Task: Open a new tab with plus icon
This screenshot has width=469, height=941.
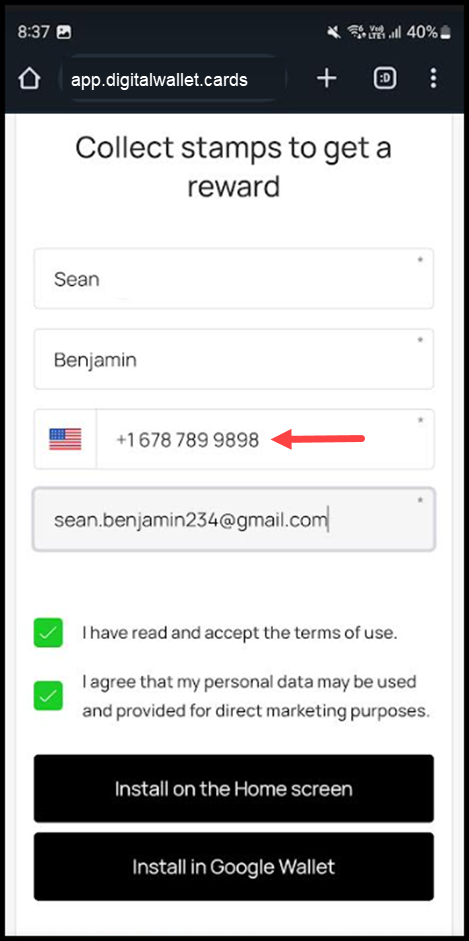Action: (326, 79)
